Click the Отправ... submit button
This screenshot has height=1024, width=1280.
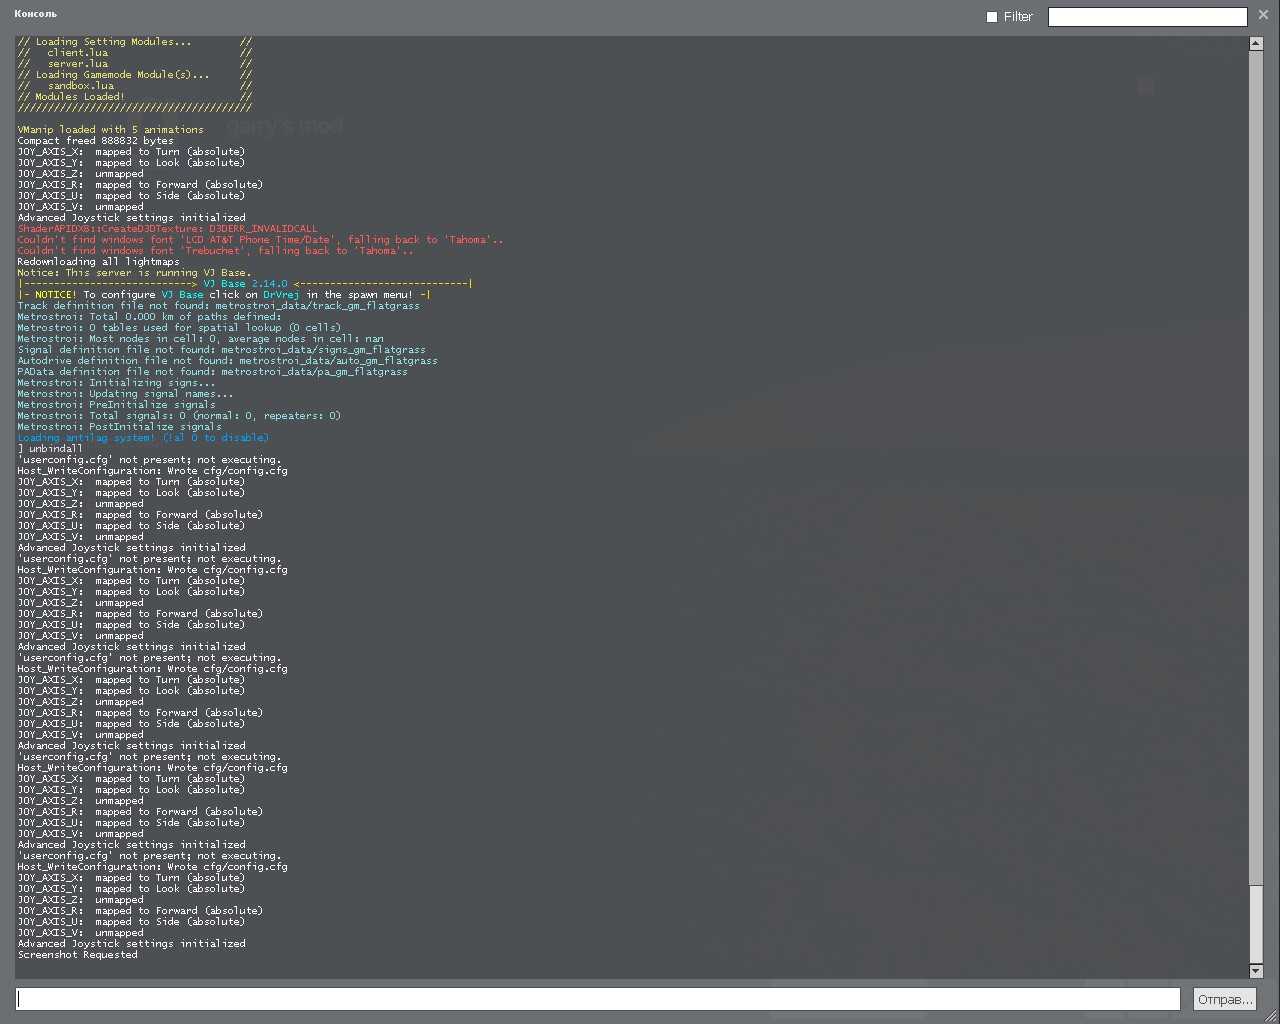pos(1225,999)
